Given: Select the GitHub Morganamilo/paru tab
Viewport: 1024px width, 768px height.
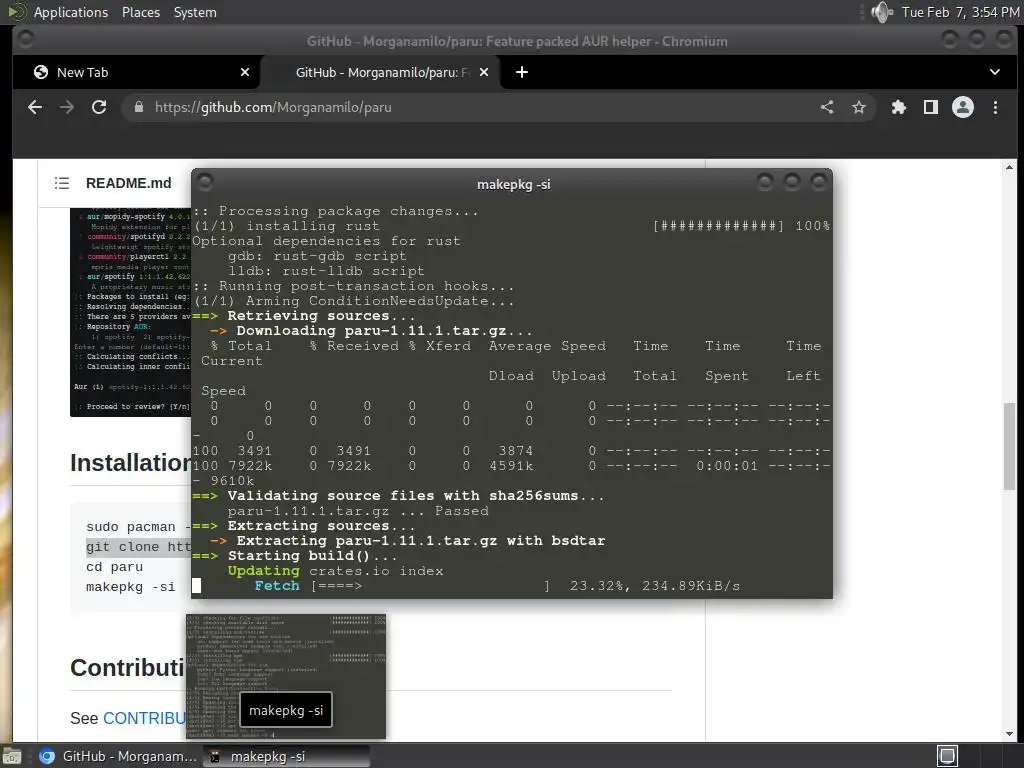Looking at the screenshot, I should point(381,72).
